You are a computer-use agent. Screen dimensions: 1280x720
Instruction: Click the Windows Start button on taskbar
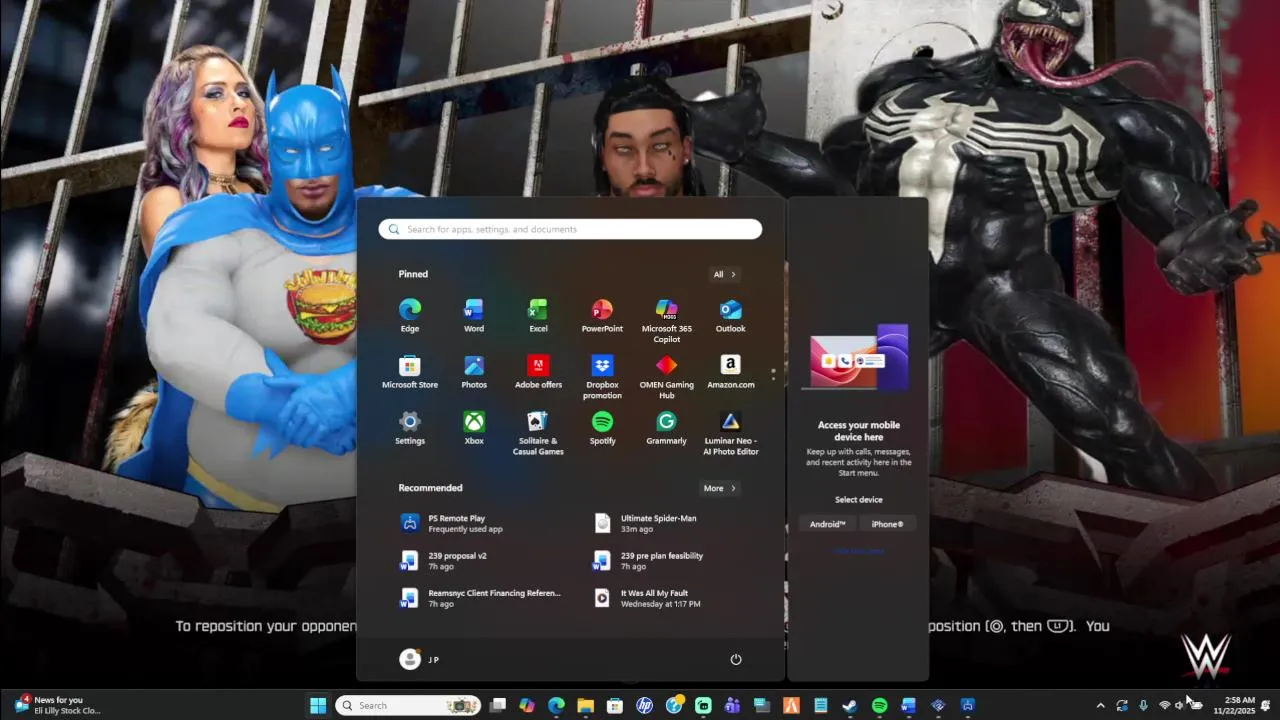click(318, 706)
